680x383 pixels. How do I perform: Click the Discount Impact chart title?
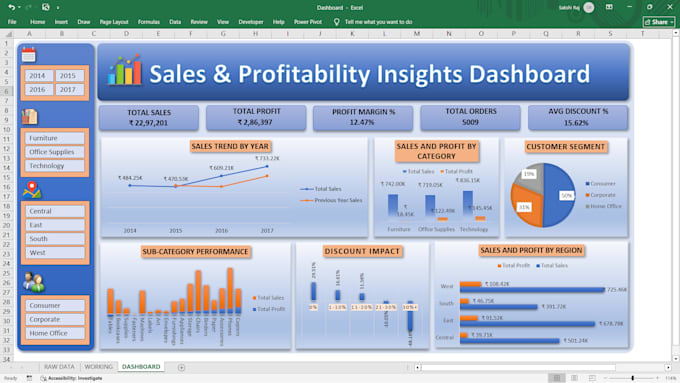[x=362, y=251]
